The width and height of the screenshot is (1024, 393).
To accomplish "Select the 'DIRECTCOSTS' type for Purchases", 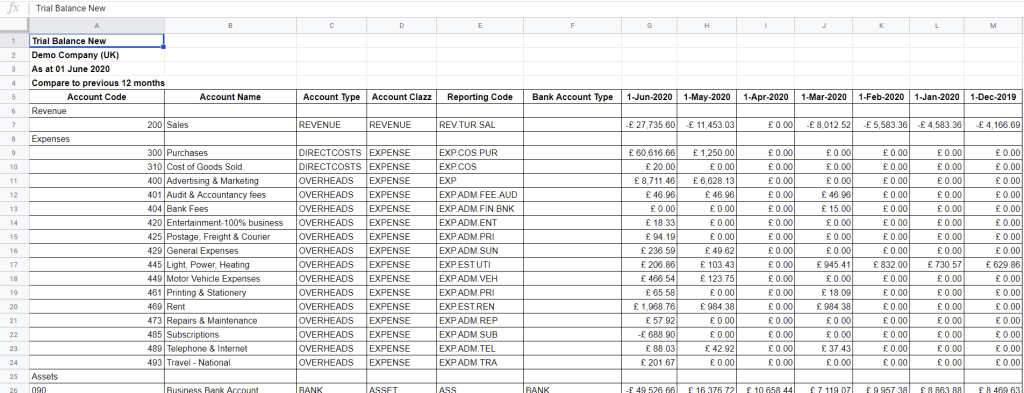I will (332, 153).
